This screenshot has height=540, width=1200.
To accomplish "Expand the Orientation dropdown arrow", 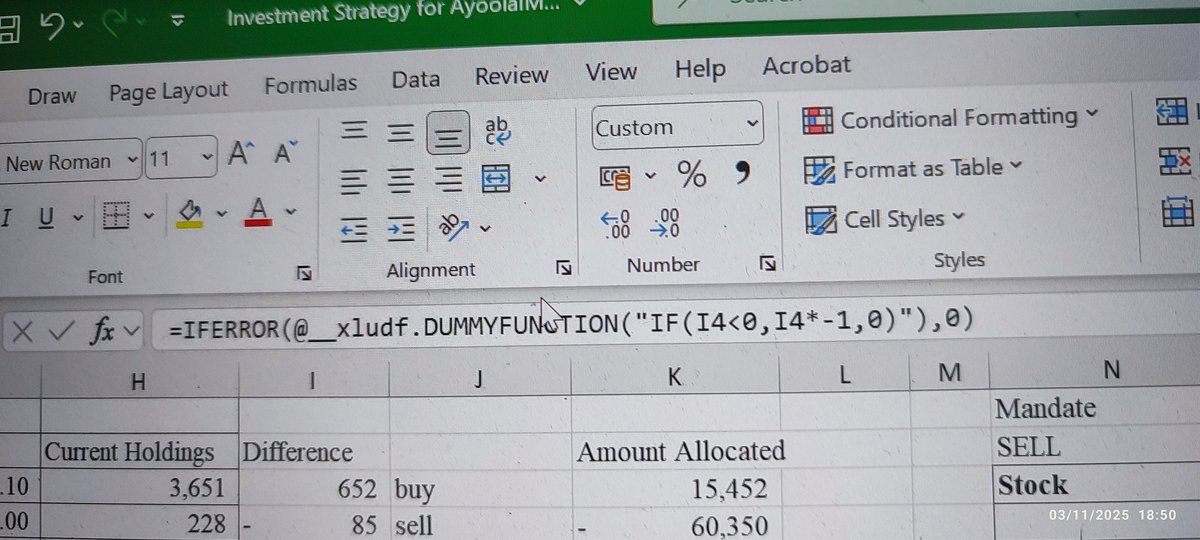I will pos(486,229).
